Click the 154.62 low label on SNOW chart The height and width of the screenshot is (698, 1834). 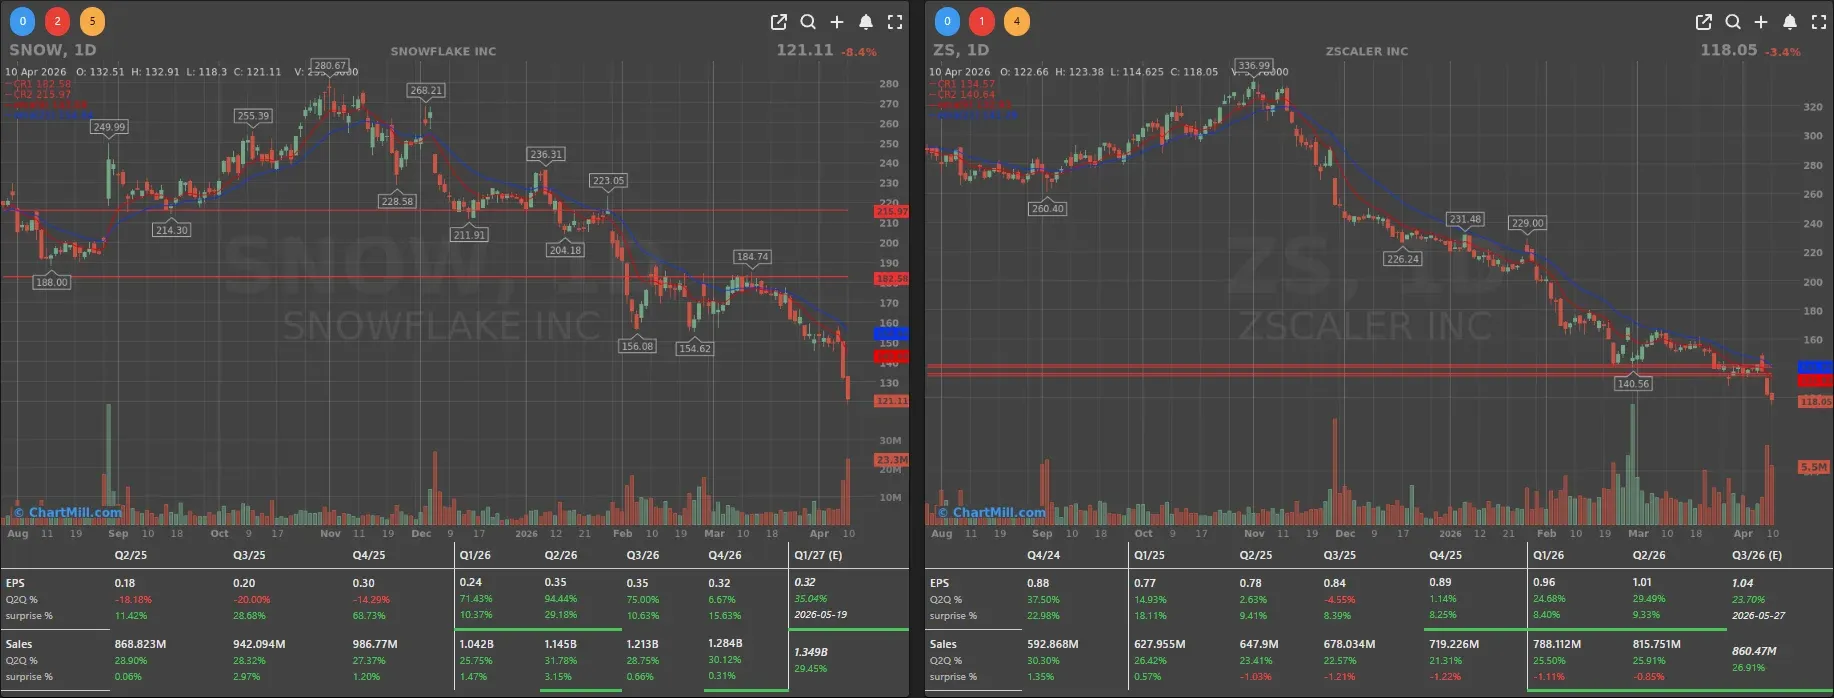click(694, 348)
